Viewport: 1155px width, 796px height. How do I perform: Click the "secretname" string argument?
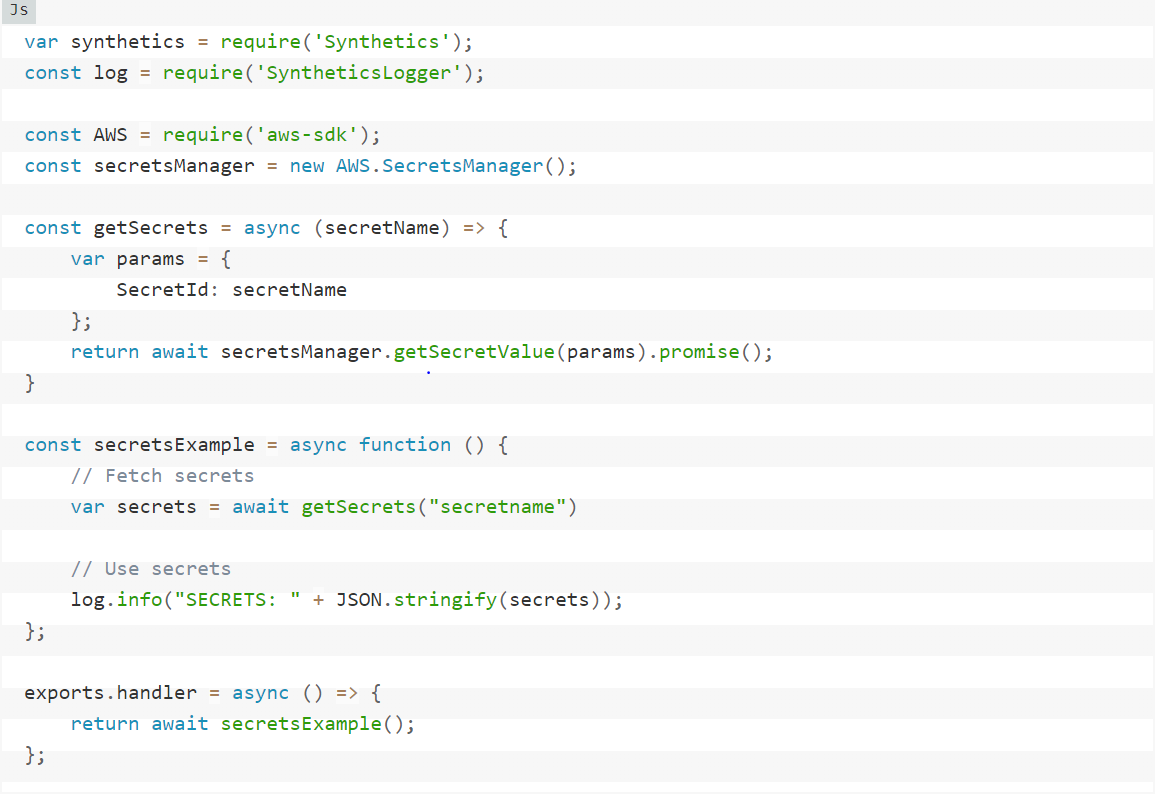(497, 507)
